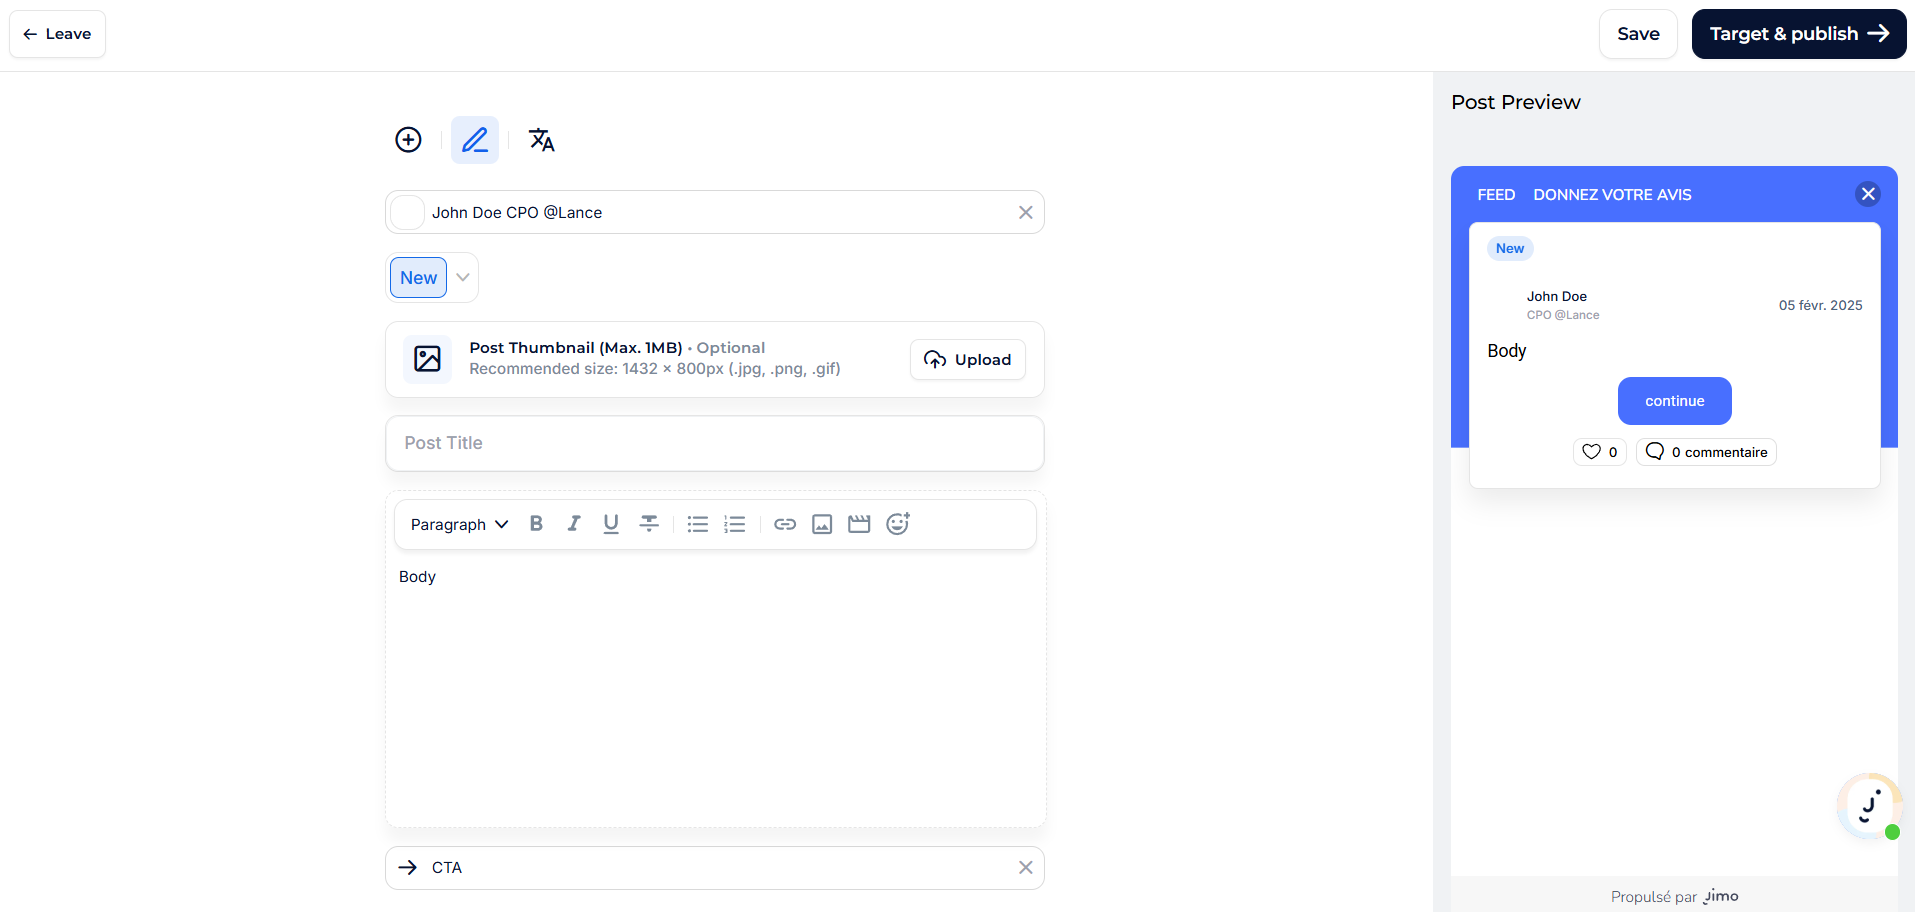Insert a hyperlink in body

point(785,524)
